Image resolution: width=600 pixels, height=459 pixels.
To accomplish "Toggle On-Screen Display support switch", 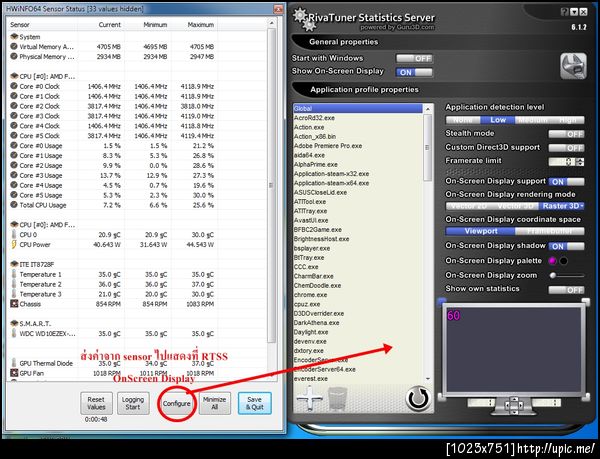I will pos(566,182).
